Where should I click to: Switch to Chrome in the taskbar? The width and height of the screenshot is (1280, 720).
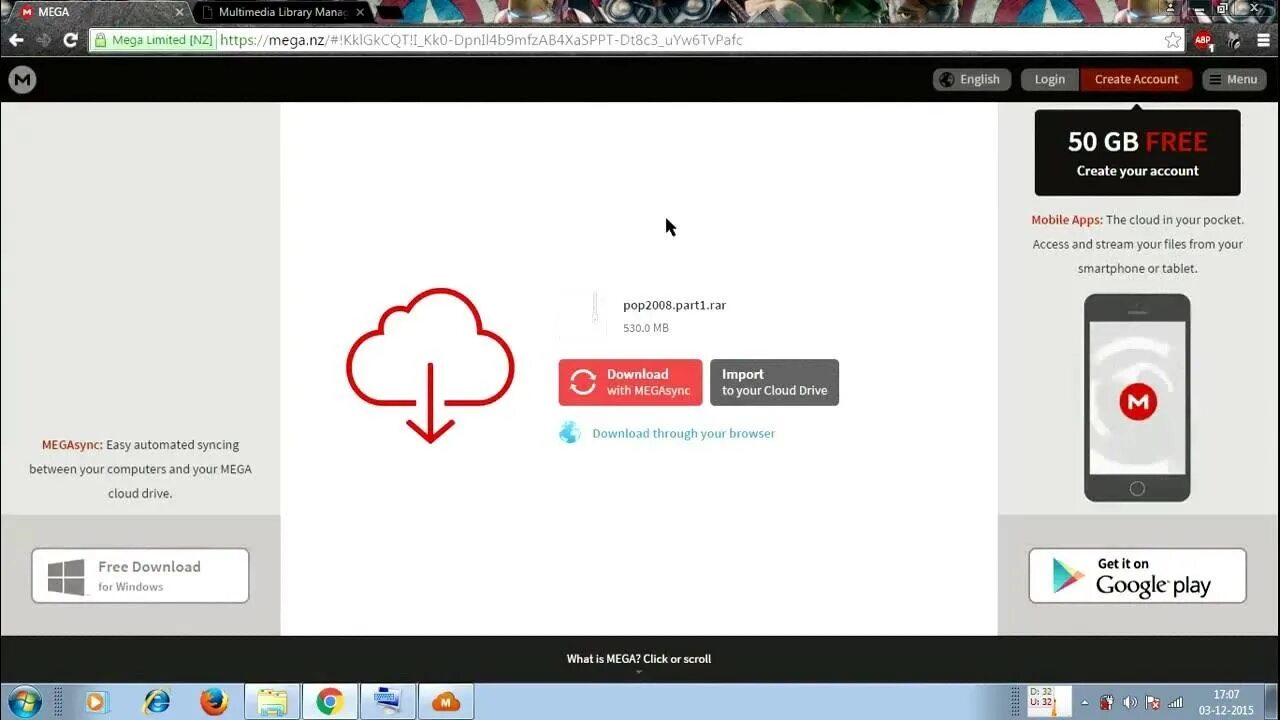pos(329,702)
